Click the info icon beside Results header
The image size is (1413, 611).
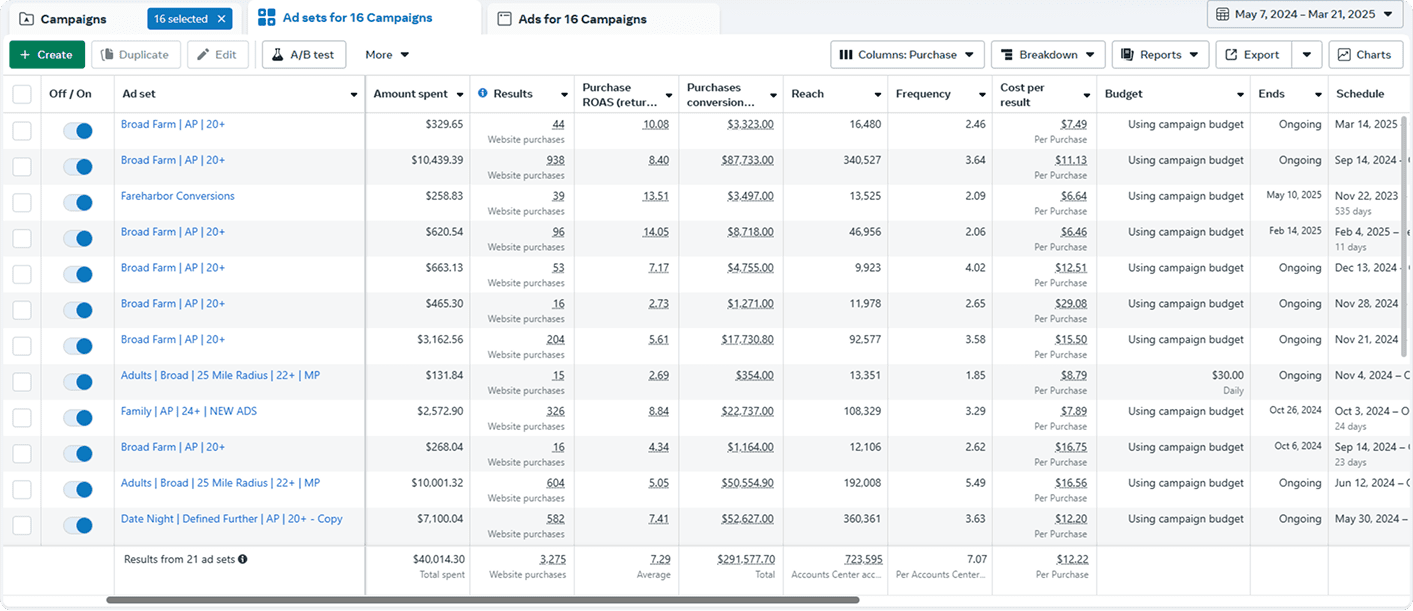point(483,94)
